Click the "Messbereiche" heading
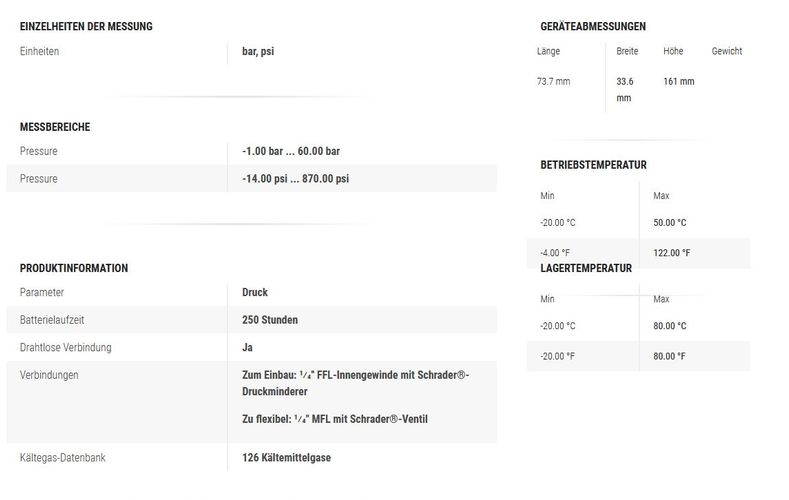The height and width of the screenshot is (500, 789). [x=56, y=127]
